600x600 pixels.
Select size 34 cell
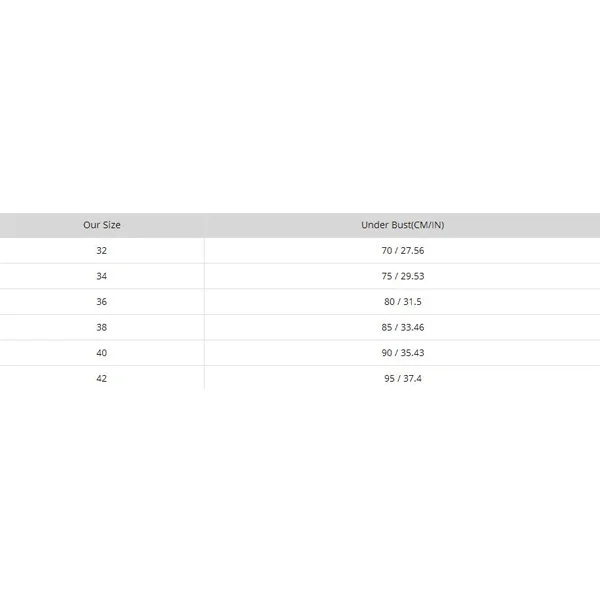point(102,276)
